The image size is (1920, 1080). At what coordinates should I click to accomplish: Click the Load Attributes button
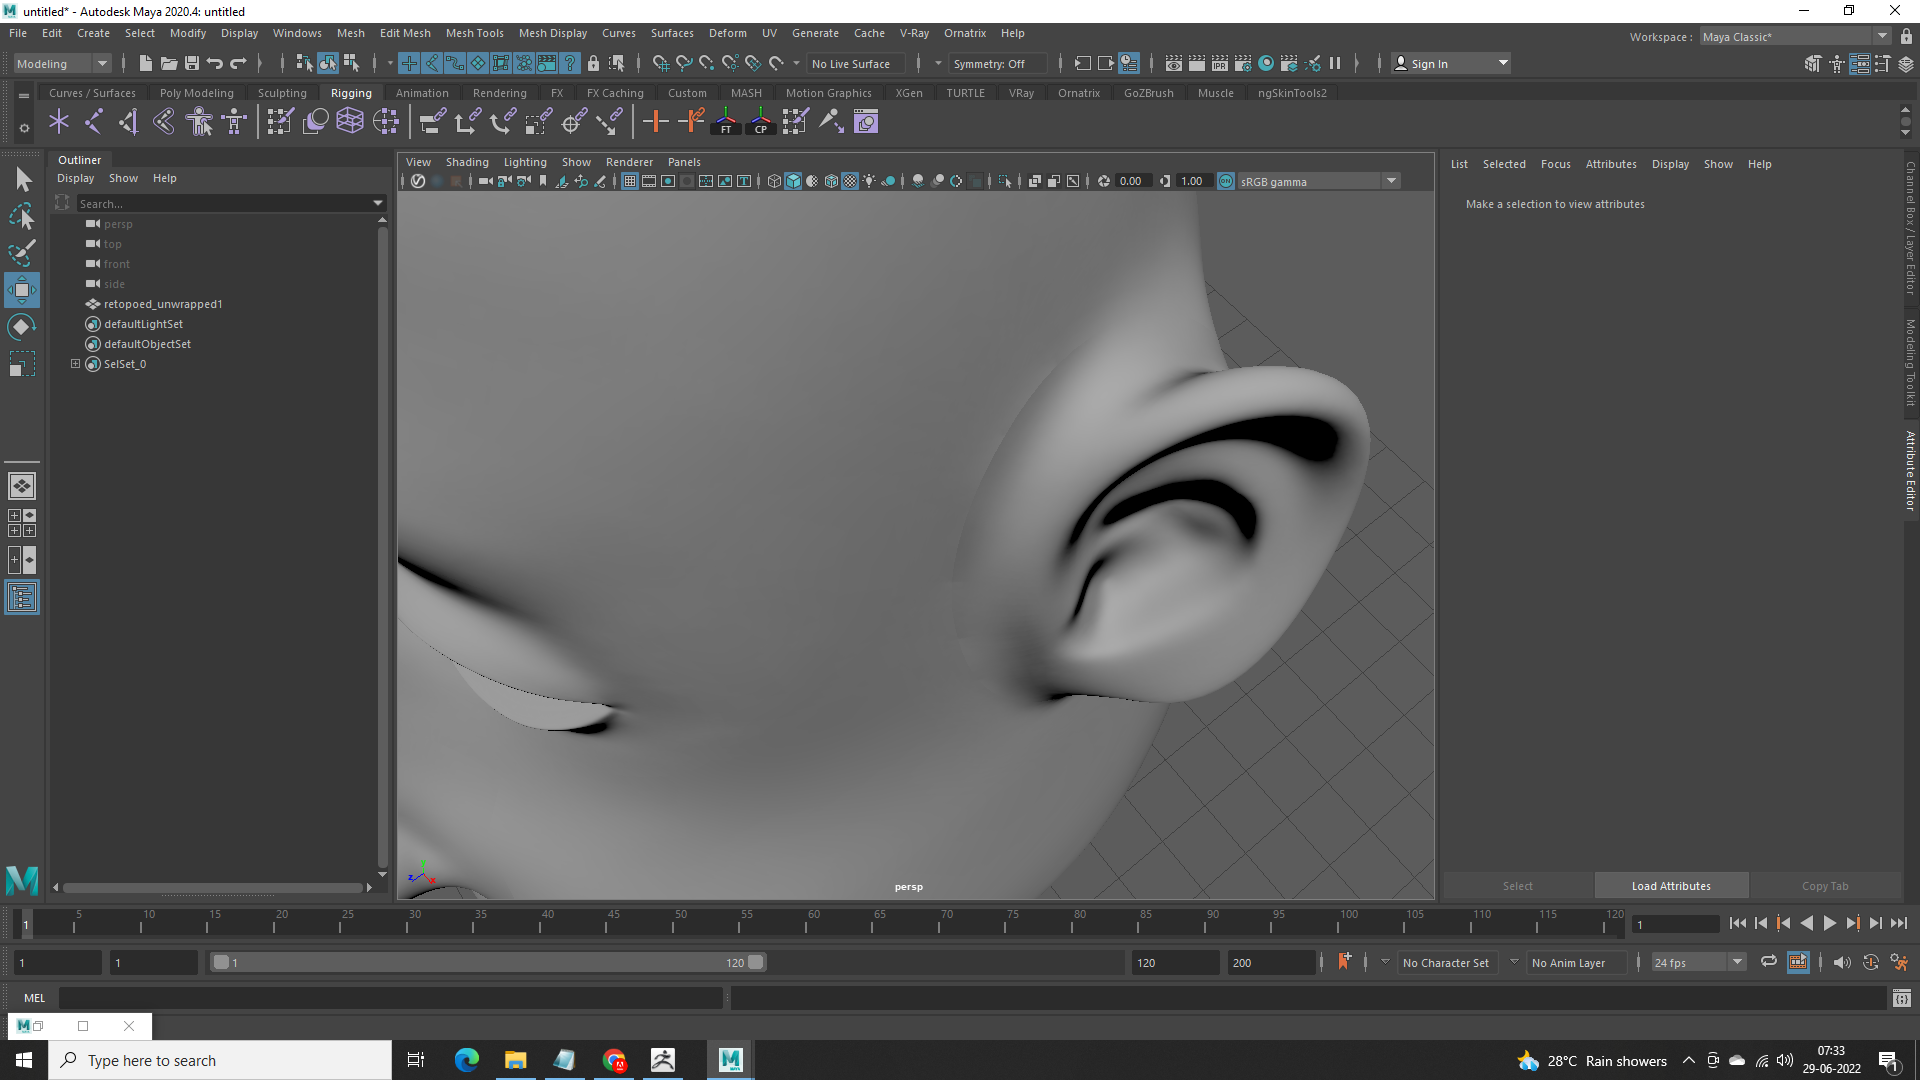point(1671,886)
